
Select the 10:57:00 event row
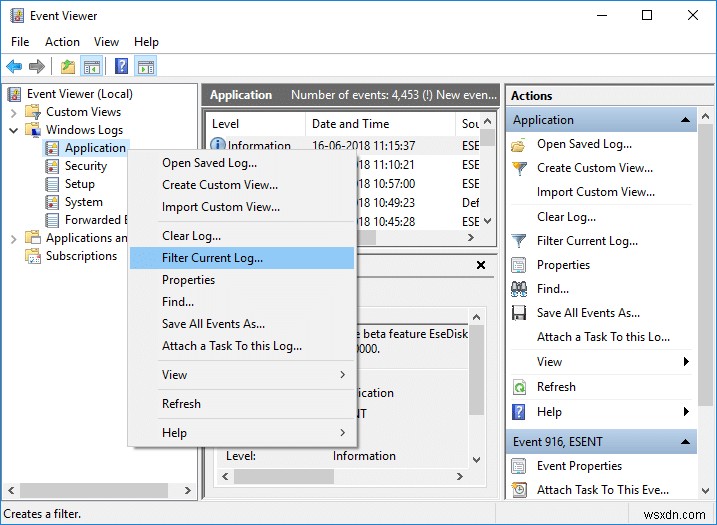coord(418,184)
